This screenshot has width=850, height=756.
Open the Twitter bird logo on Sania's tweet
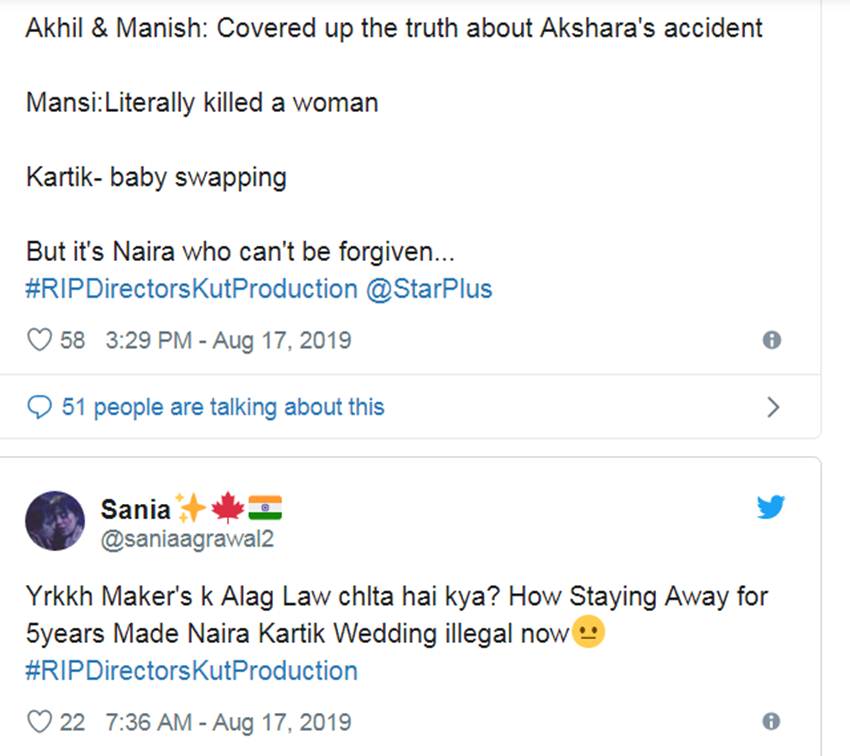(770, 507)
